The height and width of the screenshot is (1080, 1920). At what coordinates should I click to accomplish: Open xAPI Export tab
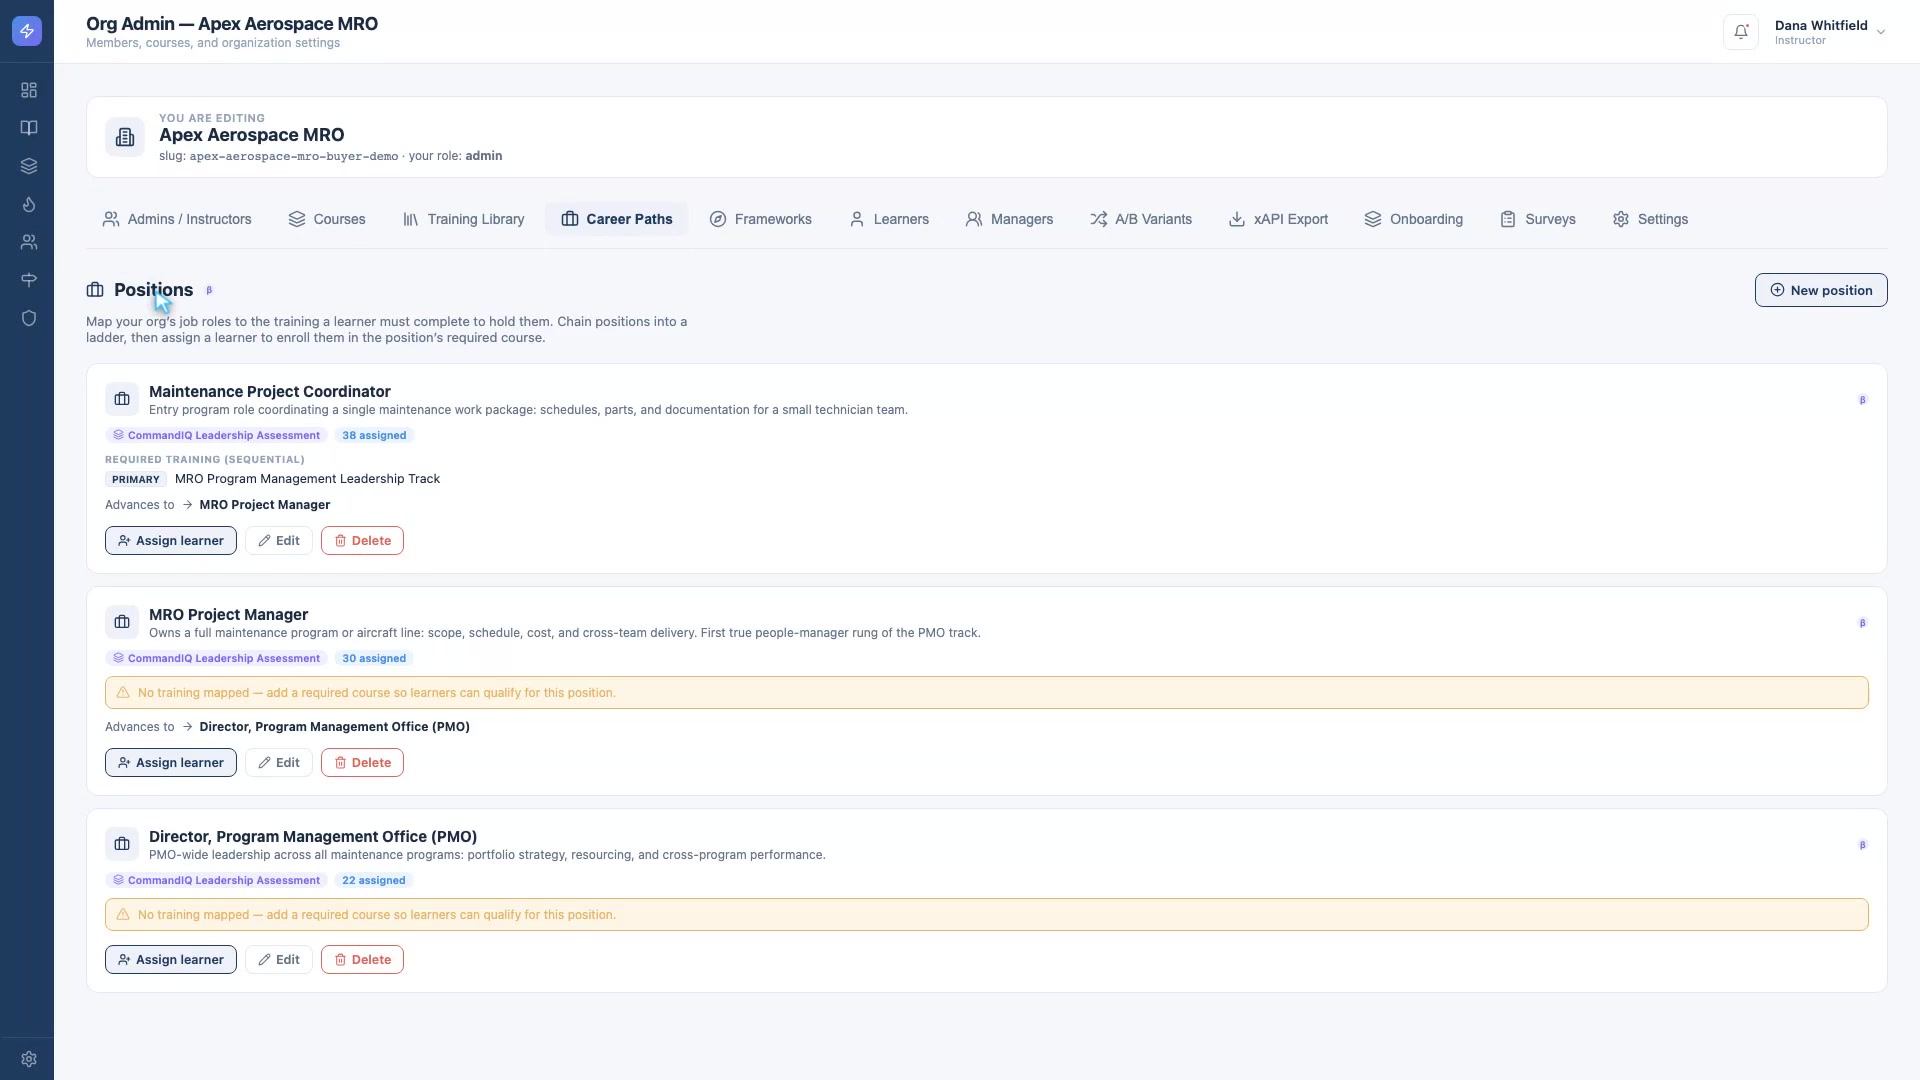point(1278,219)
